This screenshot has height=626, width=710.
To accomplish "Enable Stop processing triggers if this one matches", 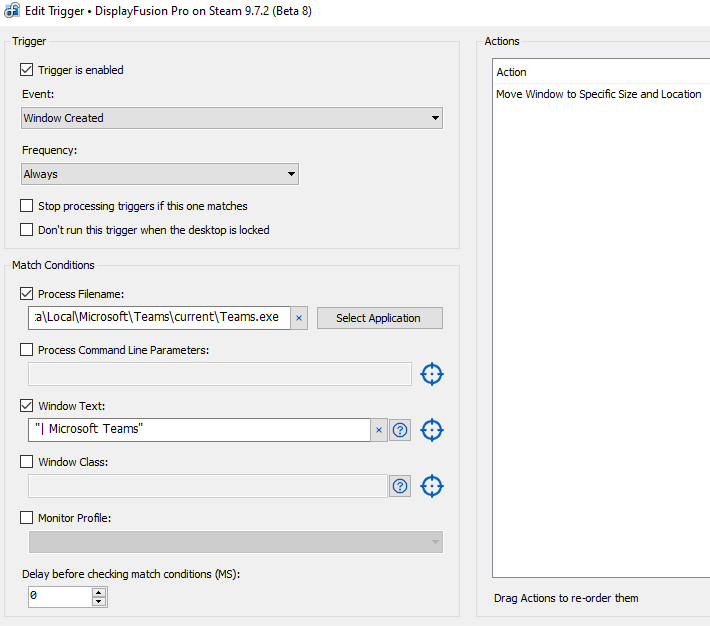I will [x=27, y=206].
